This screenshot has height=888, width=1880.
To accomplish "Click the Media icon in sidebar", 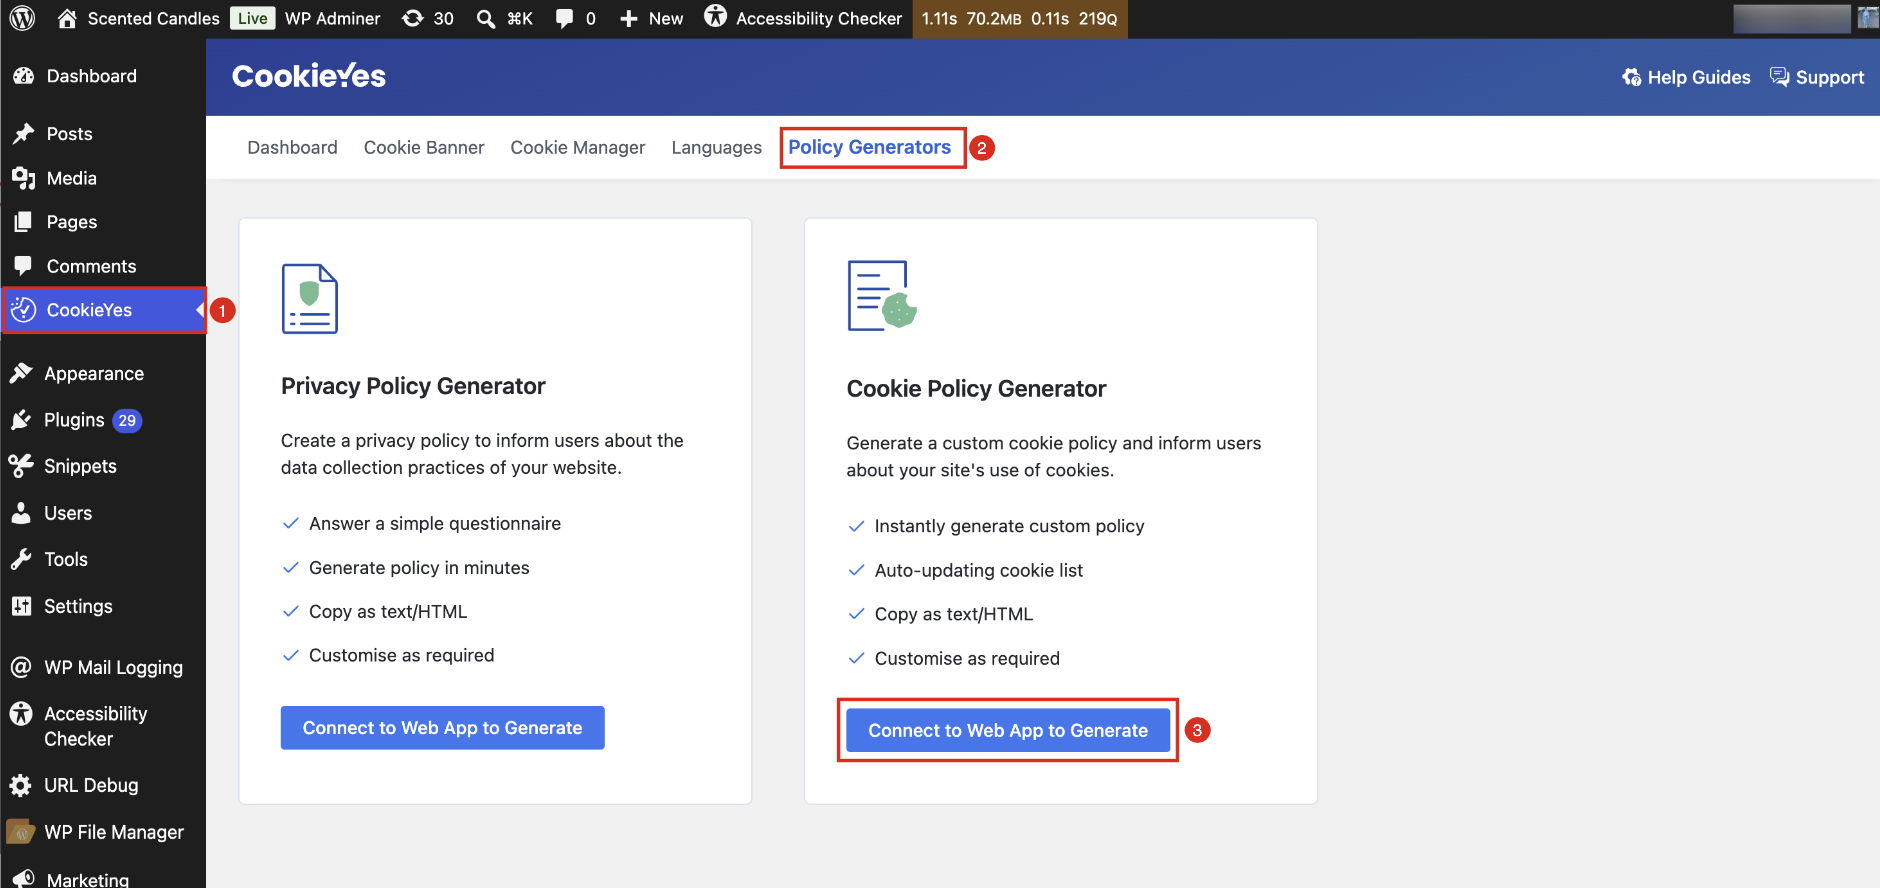I will (23, 178).
